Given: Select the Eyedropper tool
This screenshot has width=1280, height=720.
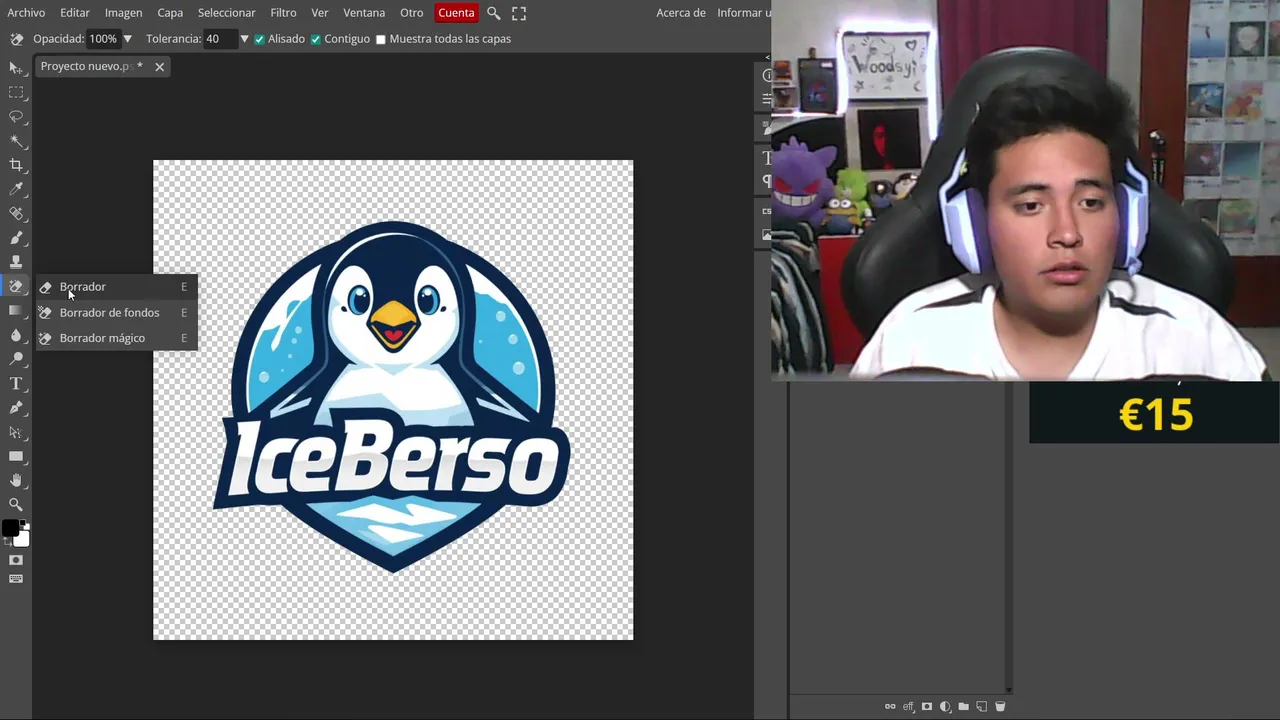Looking at the screenshot, I should [16, 189].
